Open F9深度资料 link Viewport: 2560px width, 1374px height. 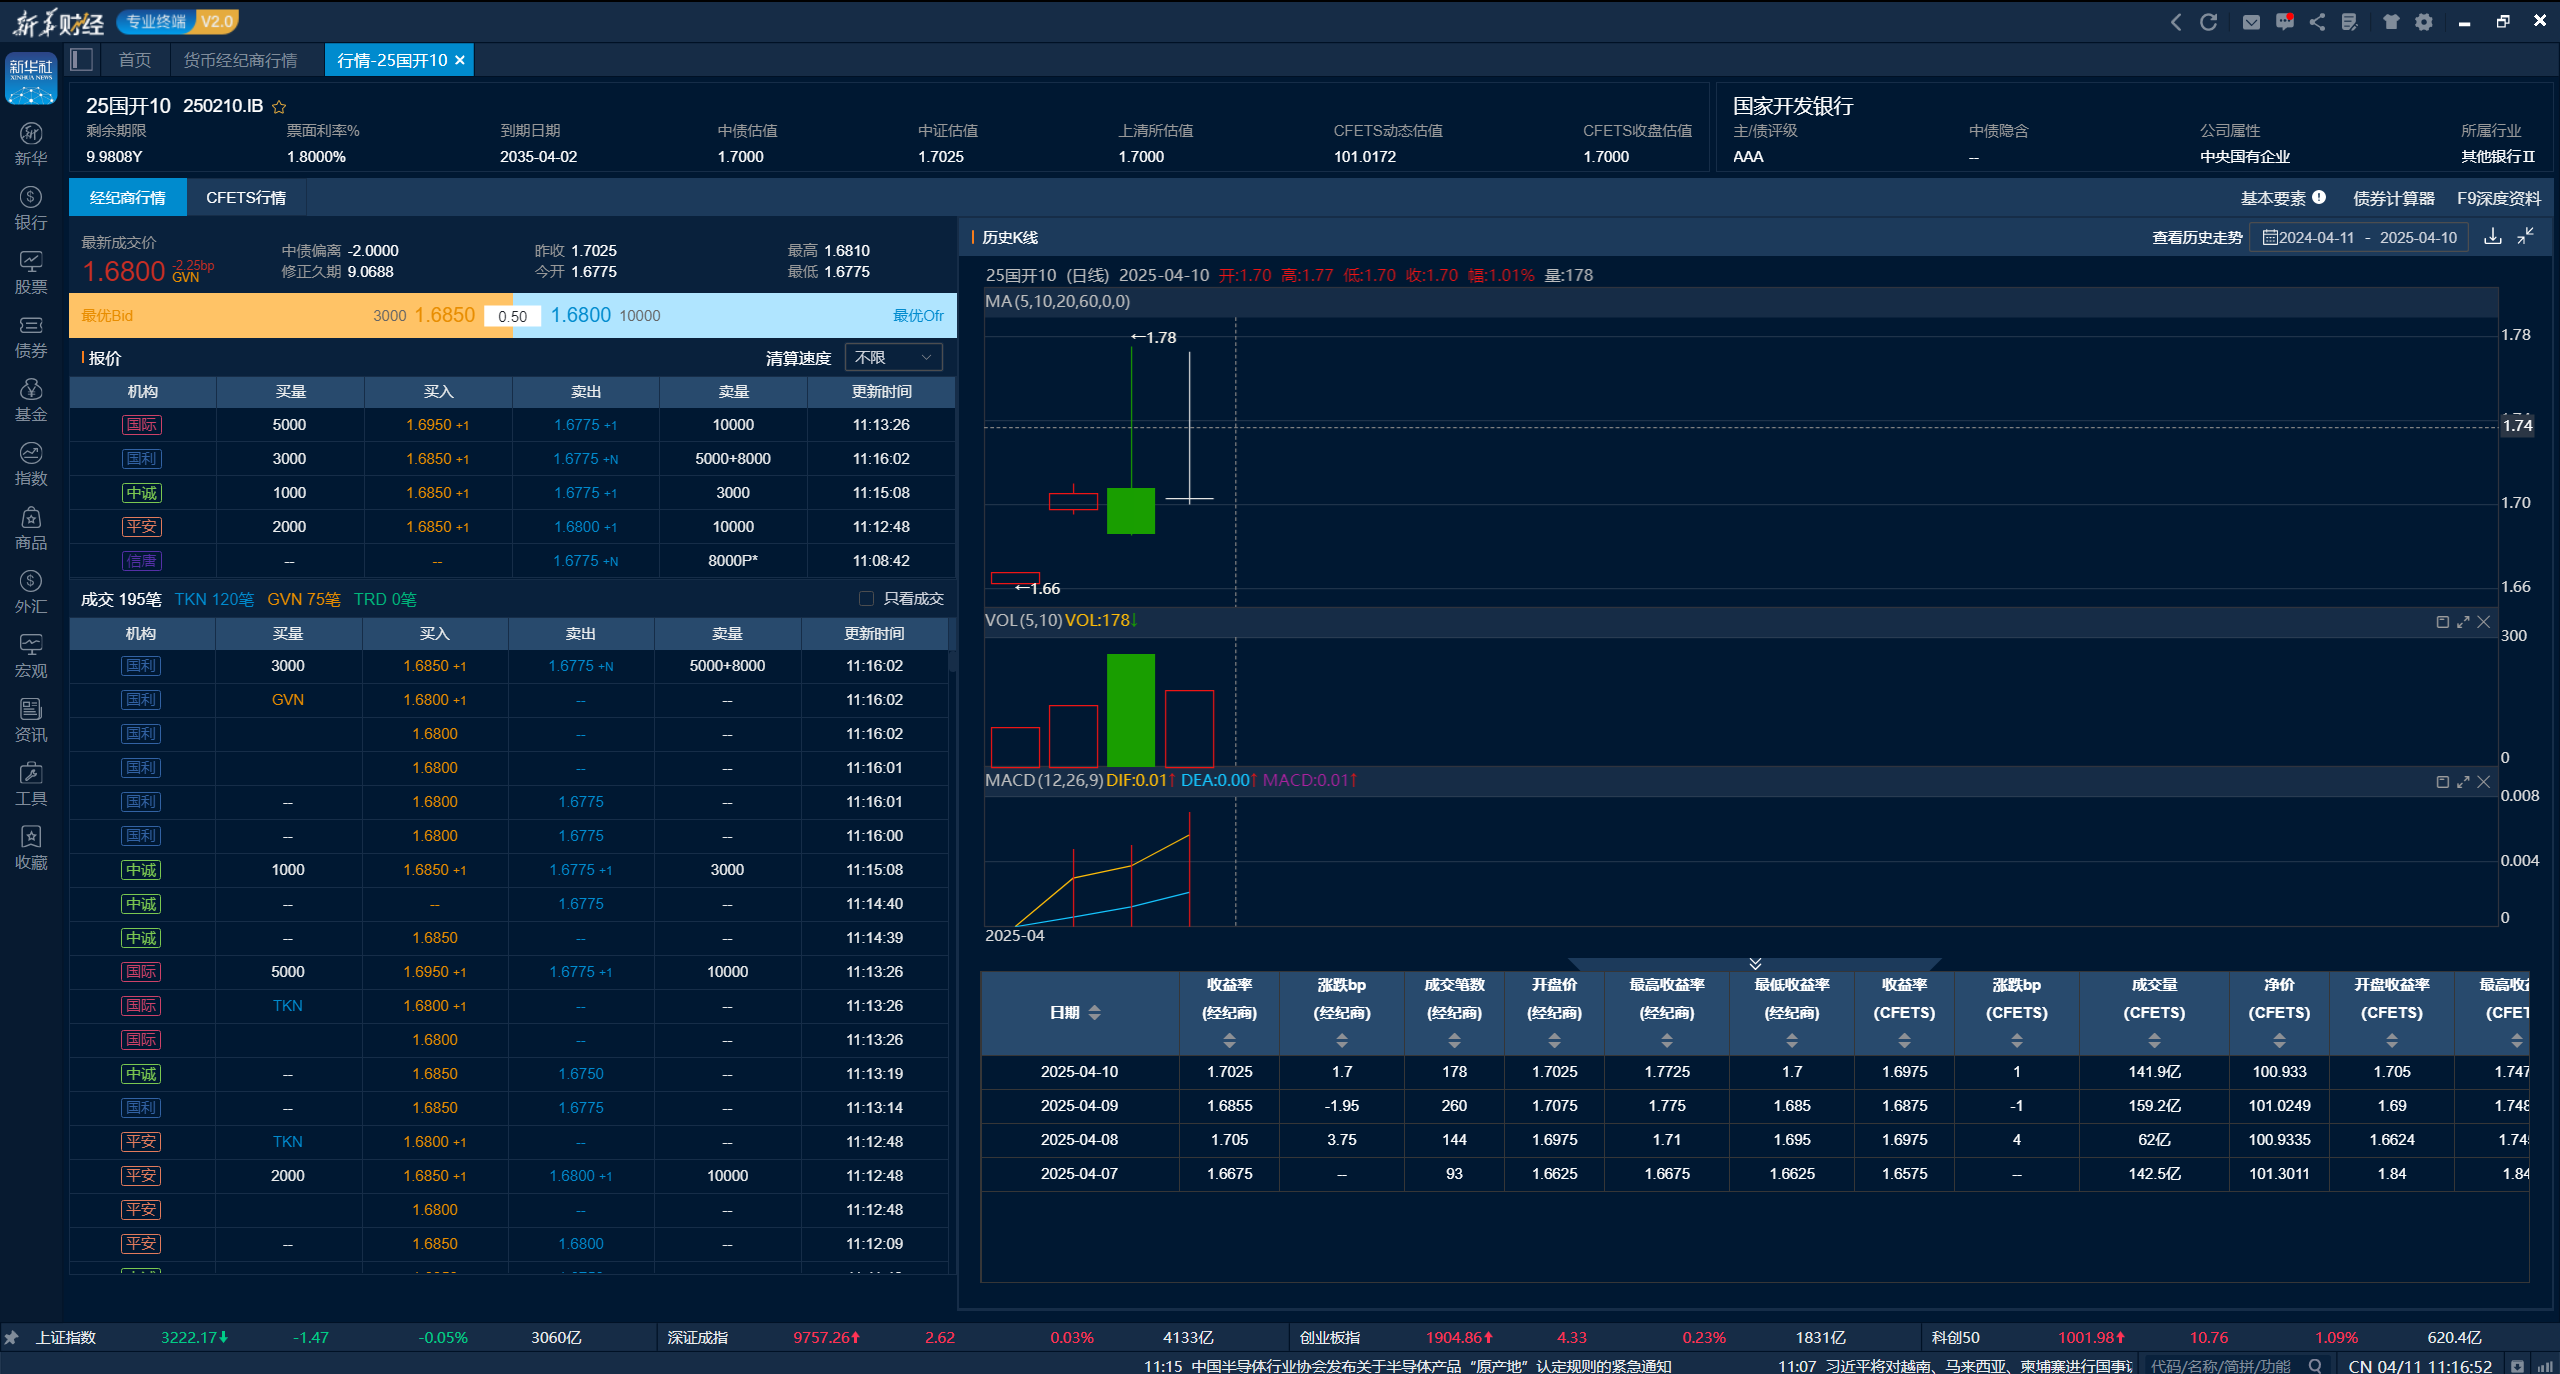pyautogui.click(x=2498, y=198)
